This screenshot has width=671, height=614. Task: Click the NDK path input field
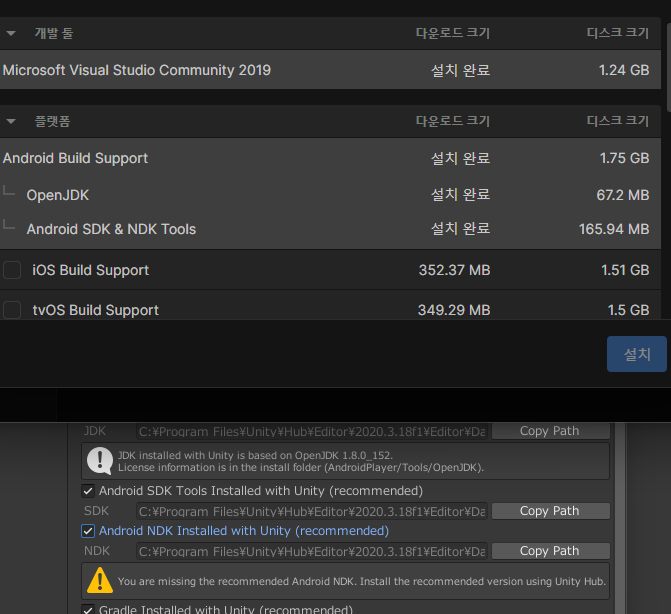pyautogui.click(x=312, y=552)
